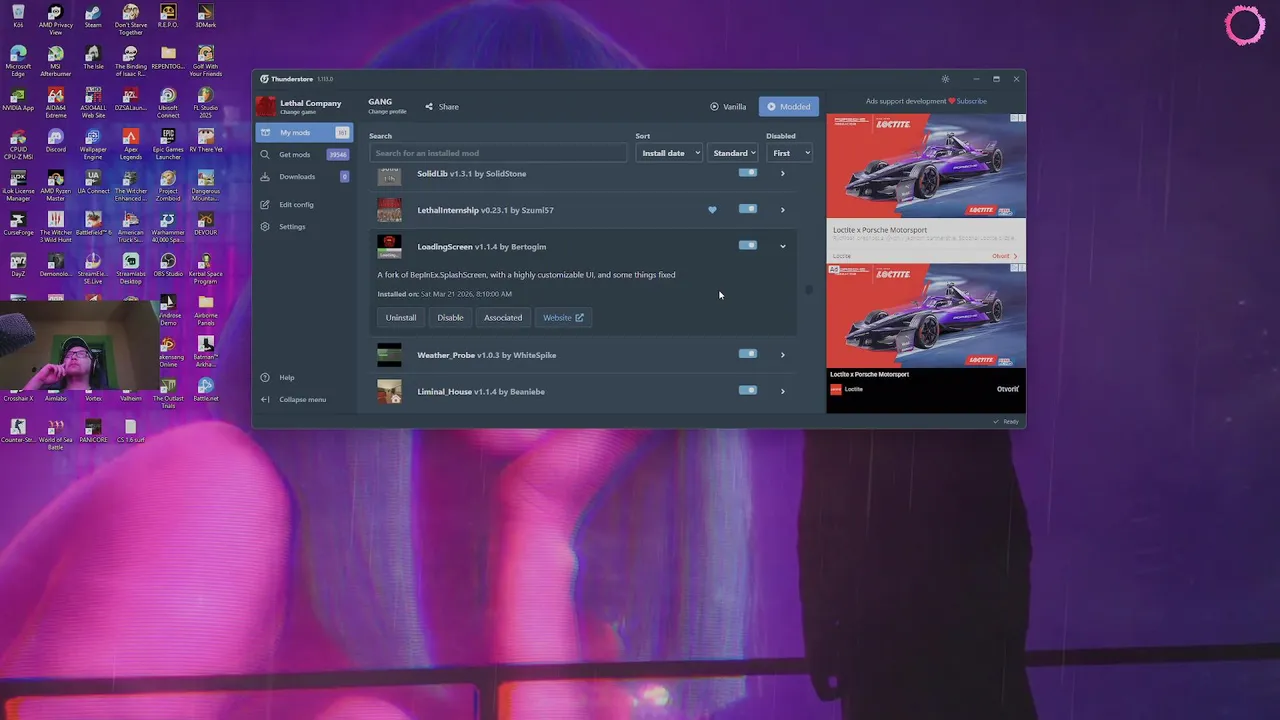Open the Downloads section
1280x720 pixels.
[x=303, y=176]
